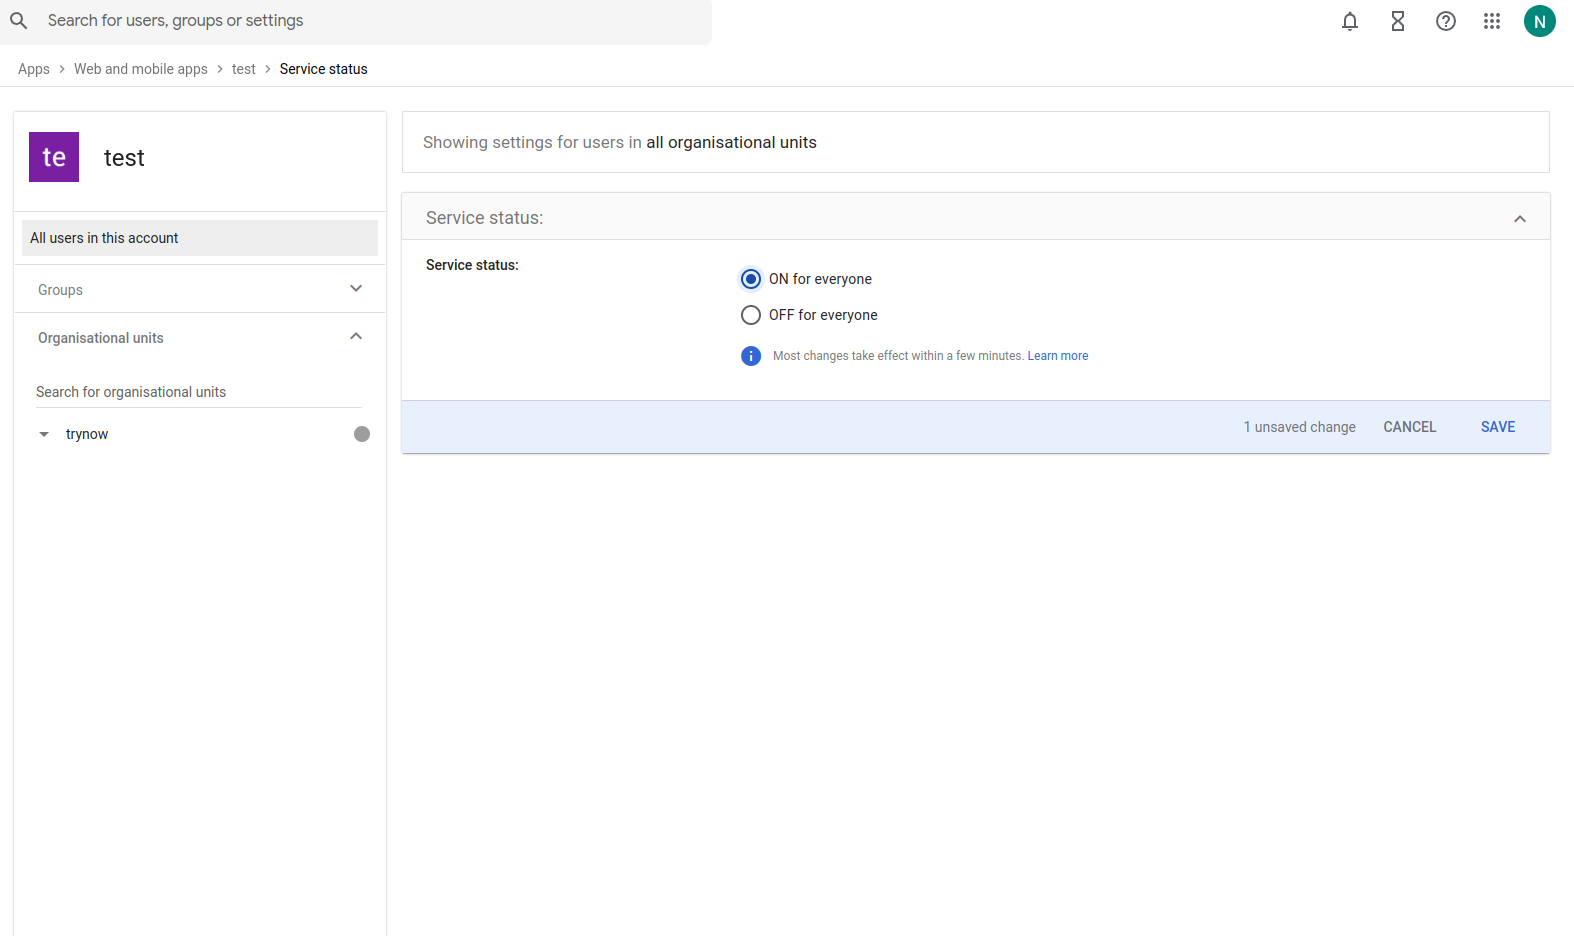Focus the top search field
The image size is (1574, 936).
[356, 21]
